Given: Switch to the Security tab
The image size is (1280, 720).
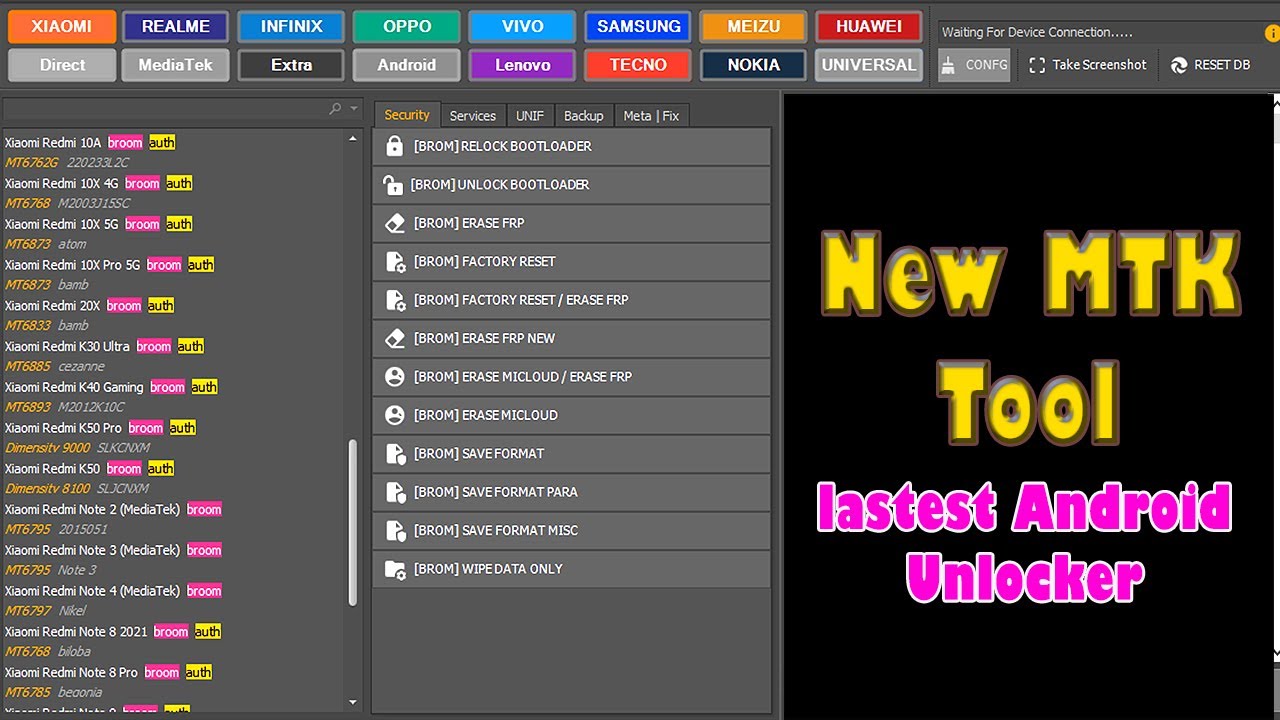Looking at the screenshot, I should (407, 115).
